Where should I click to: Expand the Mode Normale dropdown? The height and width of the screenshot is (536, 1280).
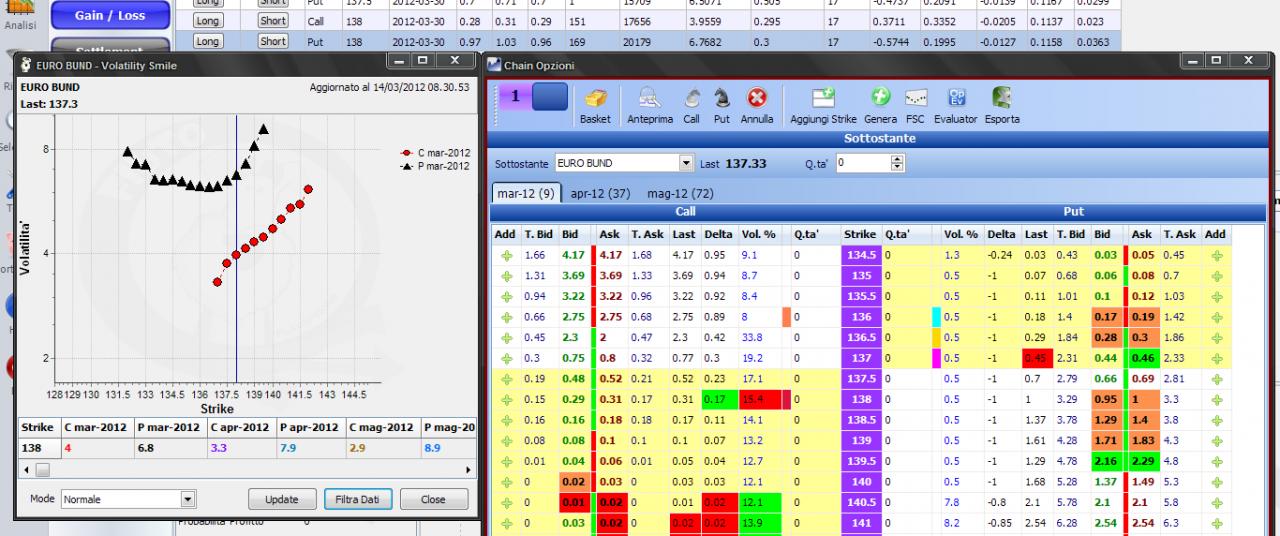[x=187, y=498]
